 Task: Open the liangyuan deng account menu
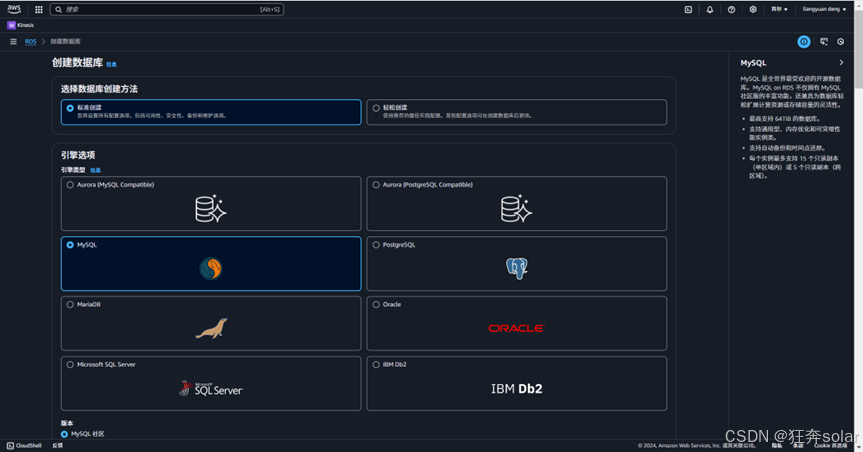pos(824,9)
